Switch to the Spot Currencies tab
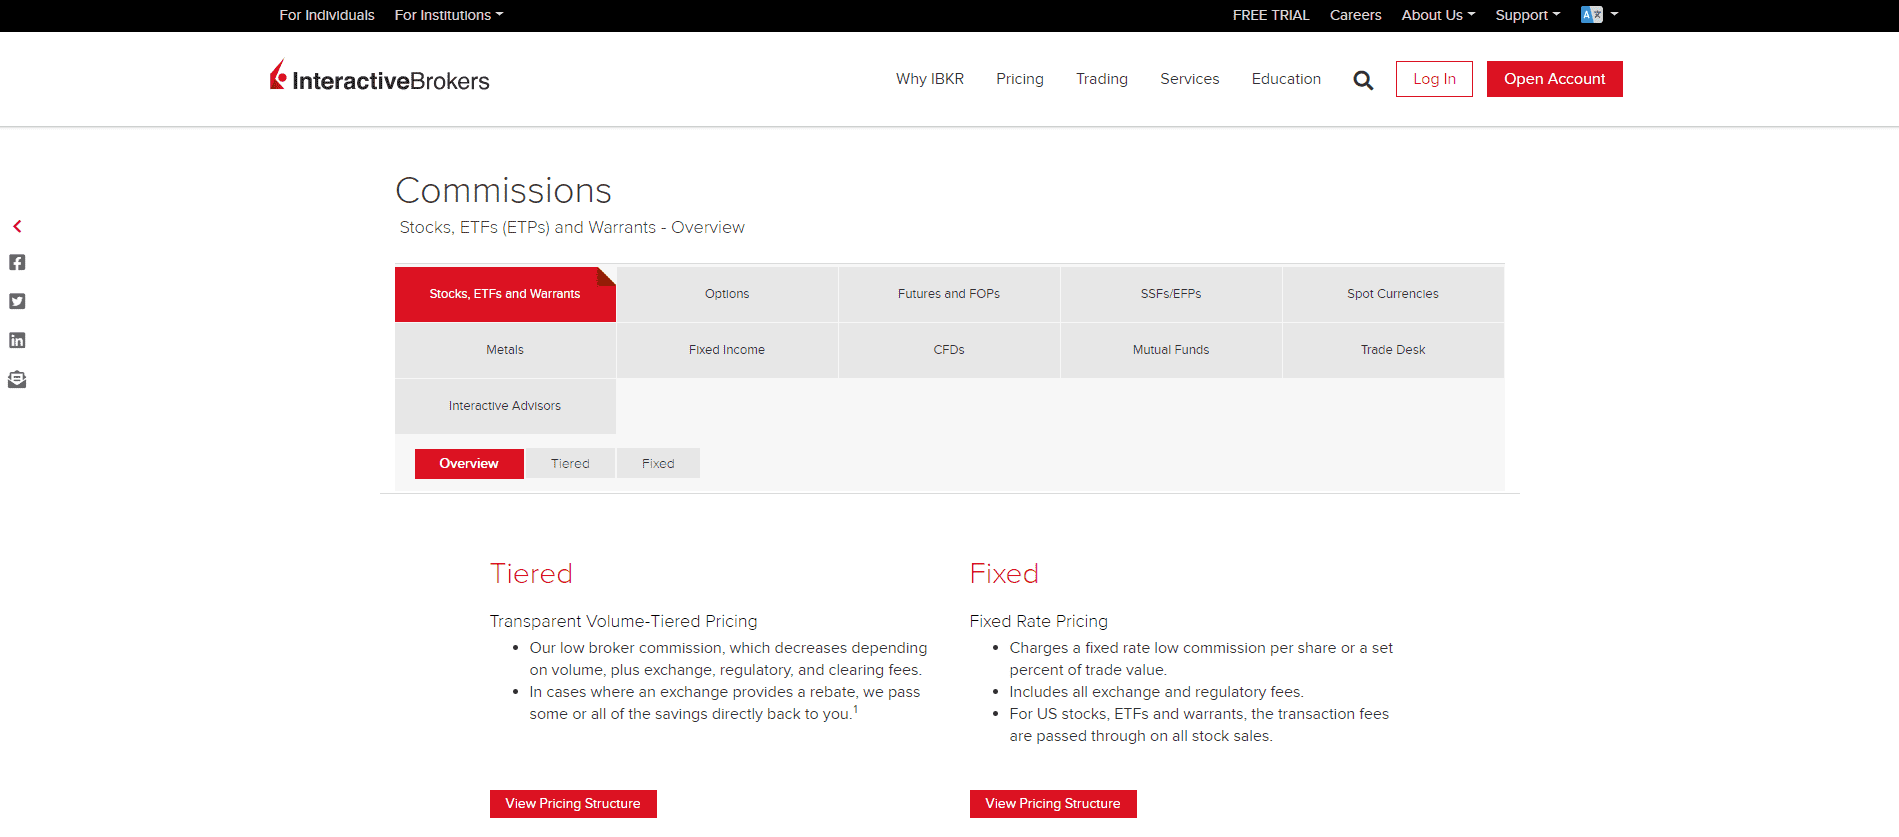 (1393, 294)
